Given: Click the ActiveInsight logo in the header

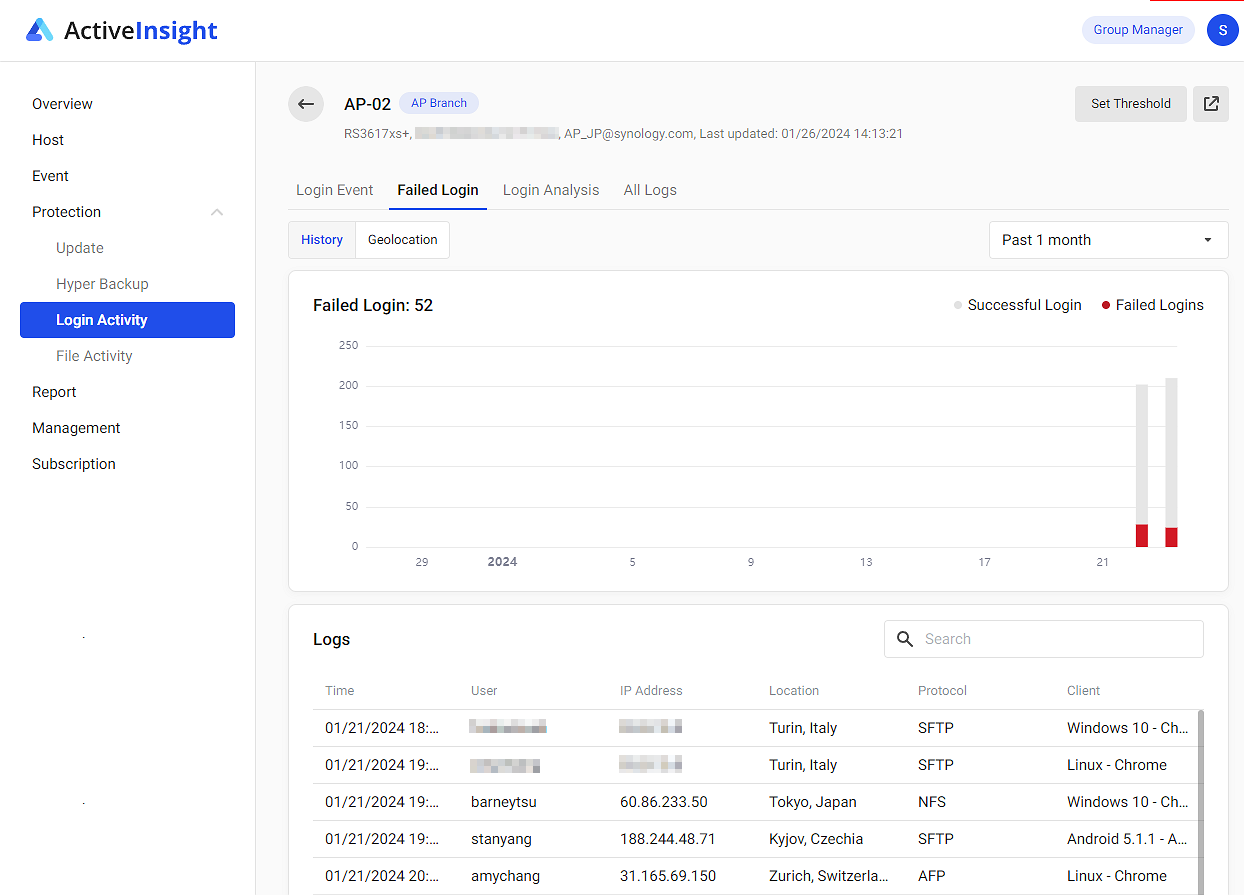Looking at the screenshot, I should pos(120,30).
